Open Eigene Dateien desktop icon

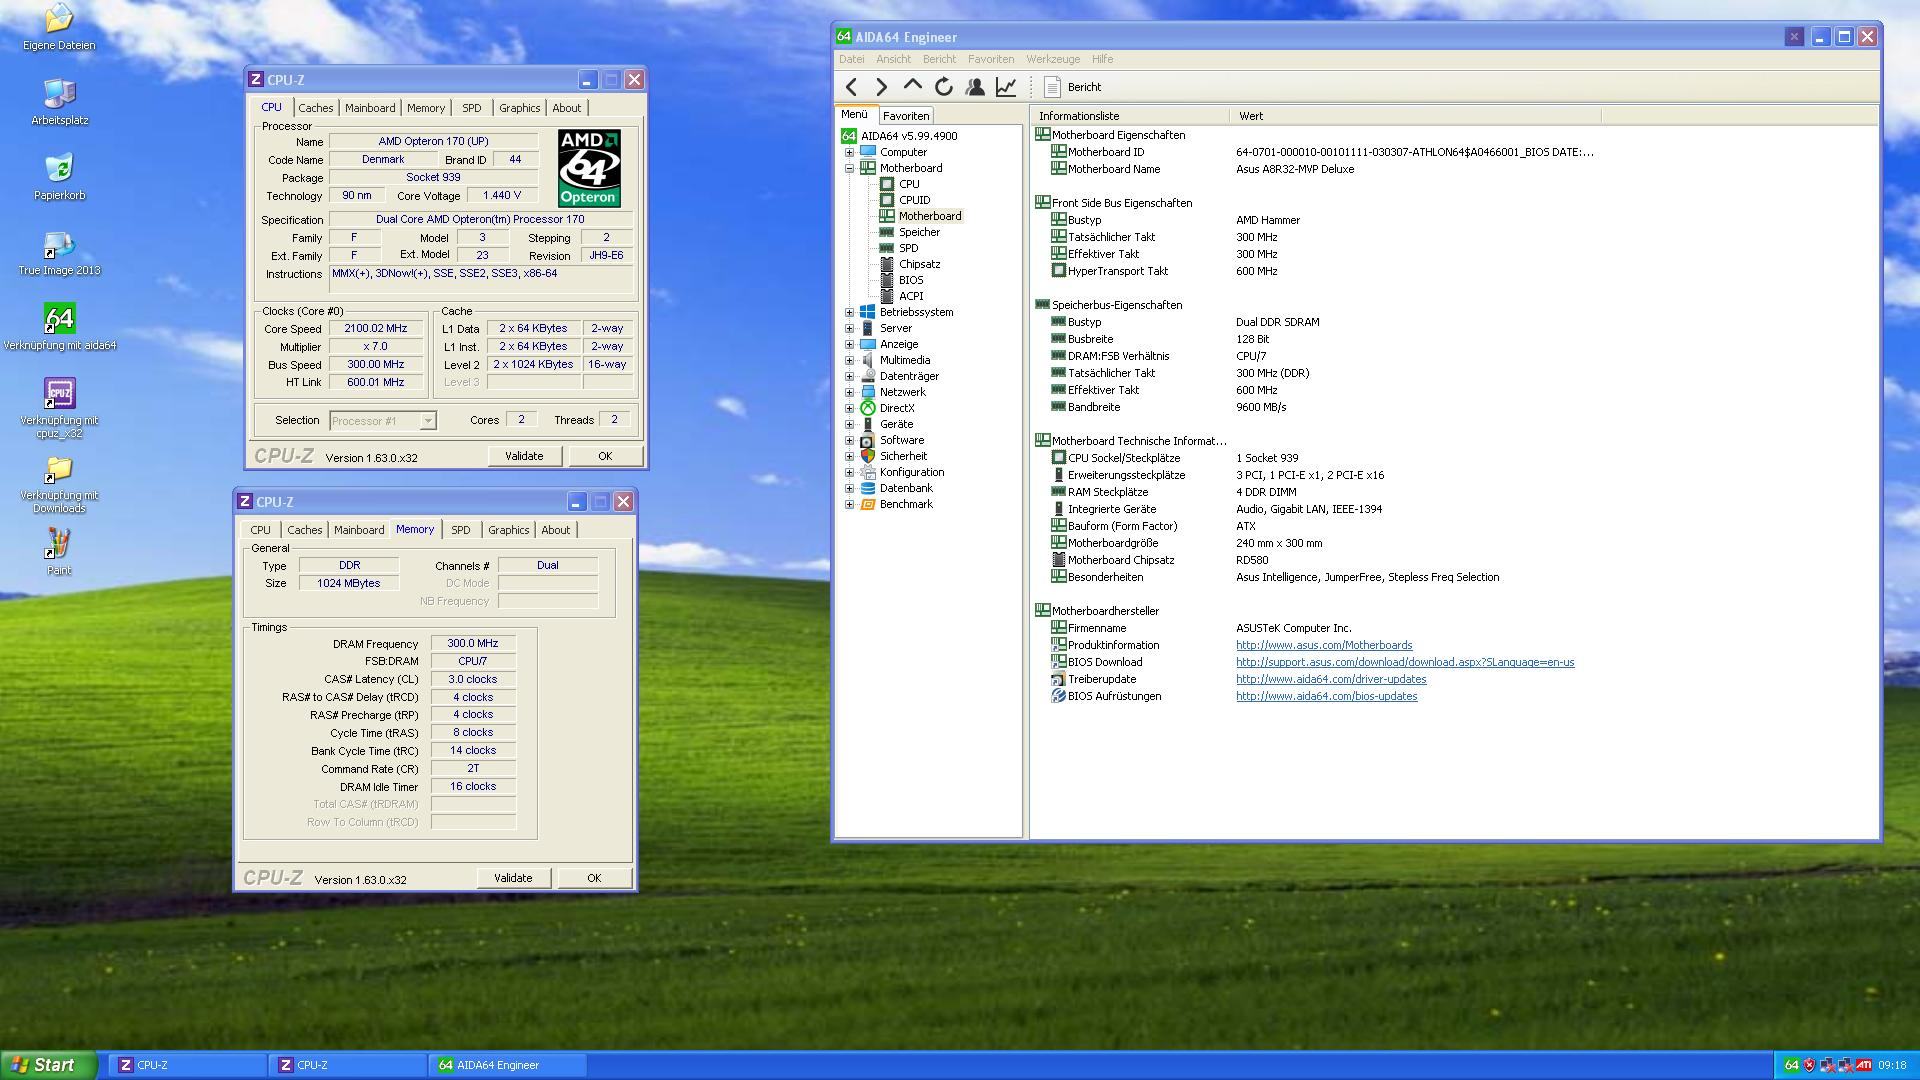(x=59, y=27)
